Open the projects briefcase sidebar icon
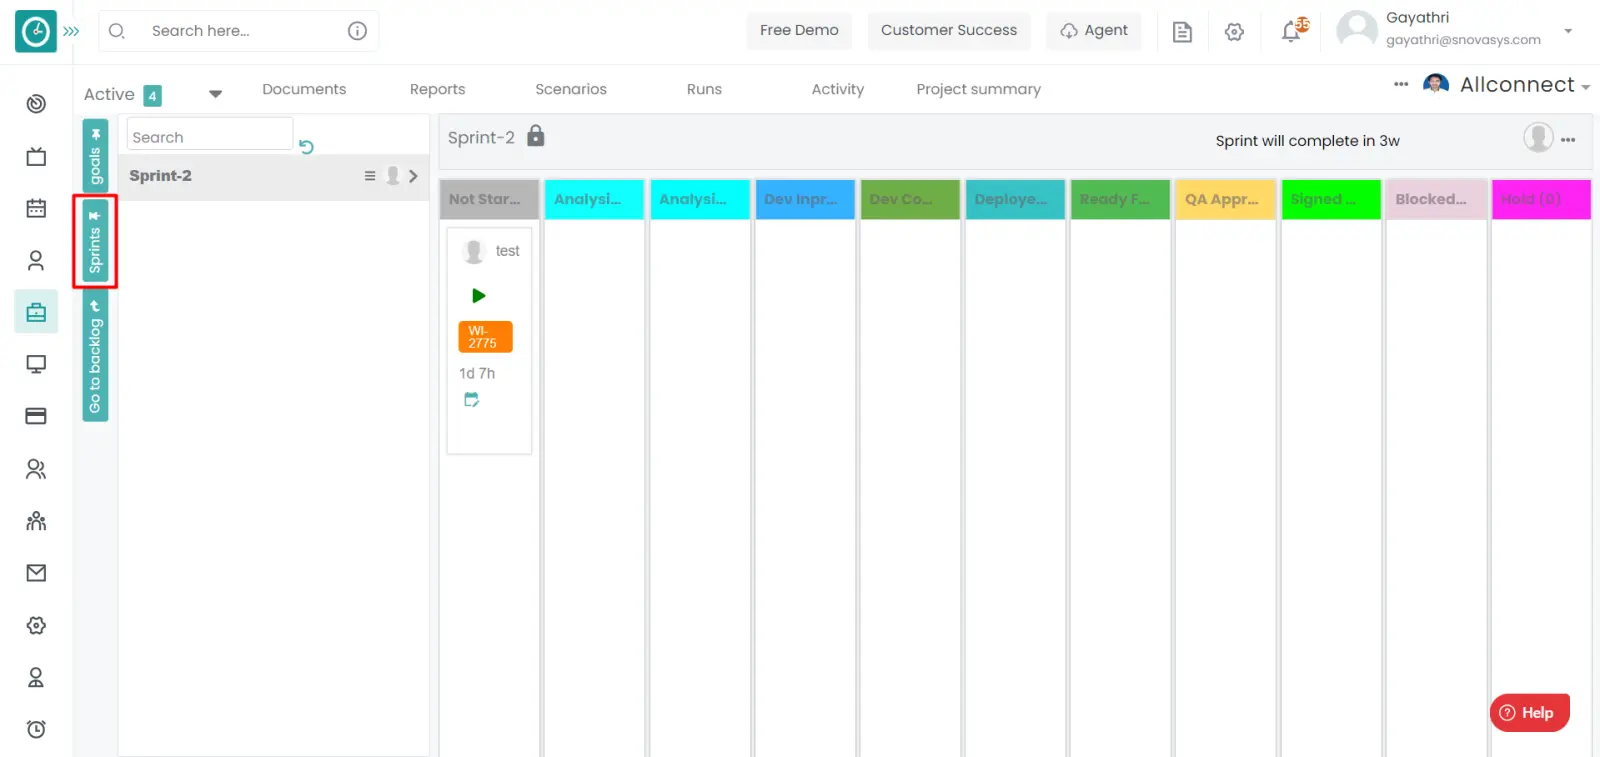 click(x=36, y=312)
